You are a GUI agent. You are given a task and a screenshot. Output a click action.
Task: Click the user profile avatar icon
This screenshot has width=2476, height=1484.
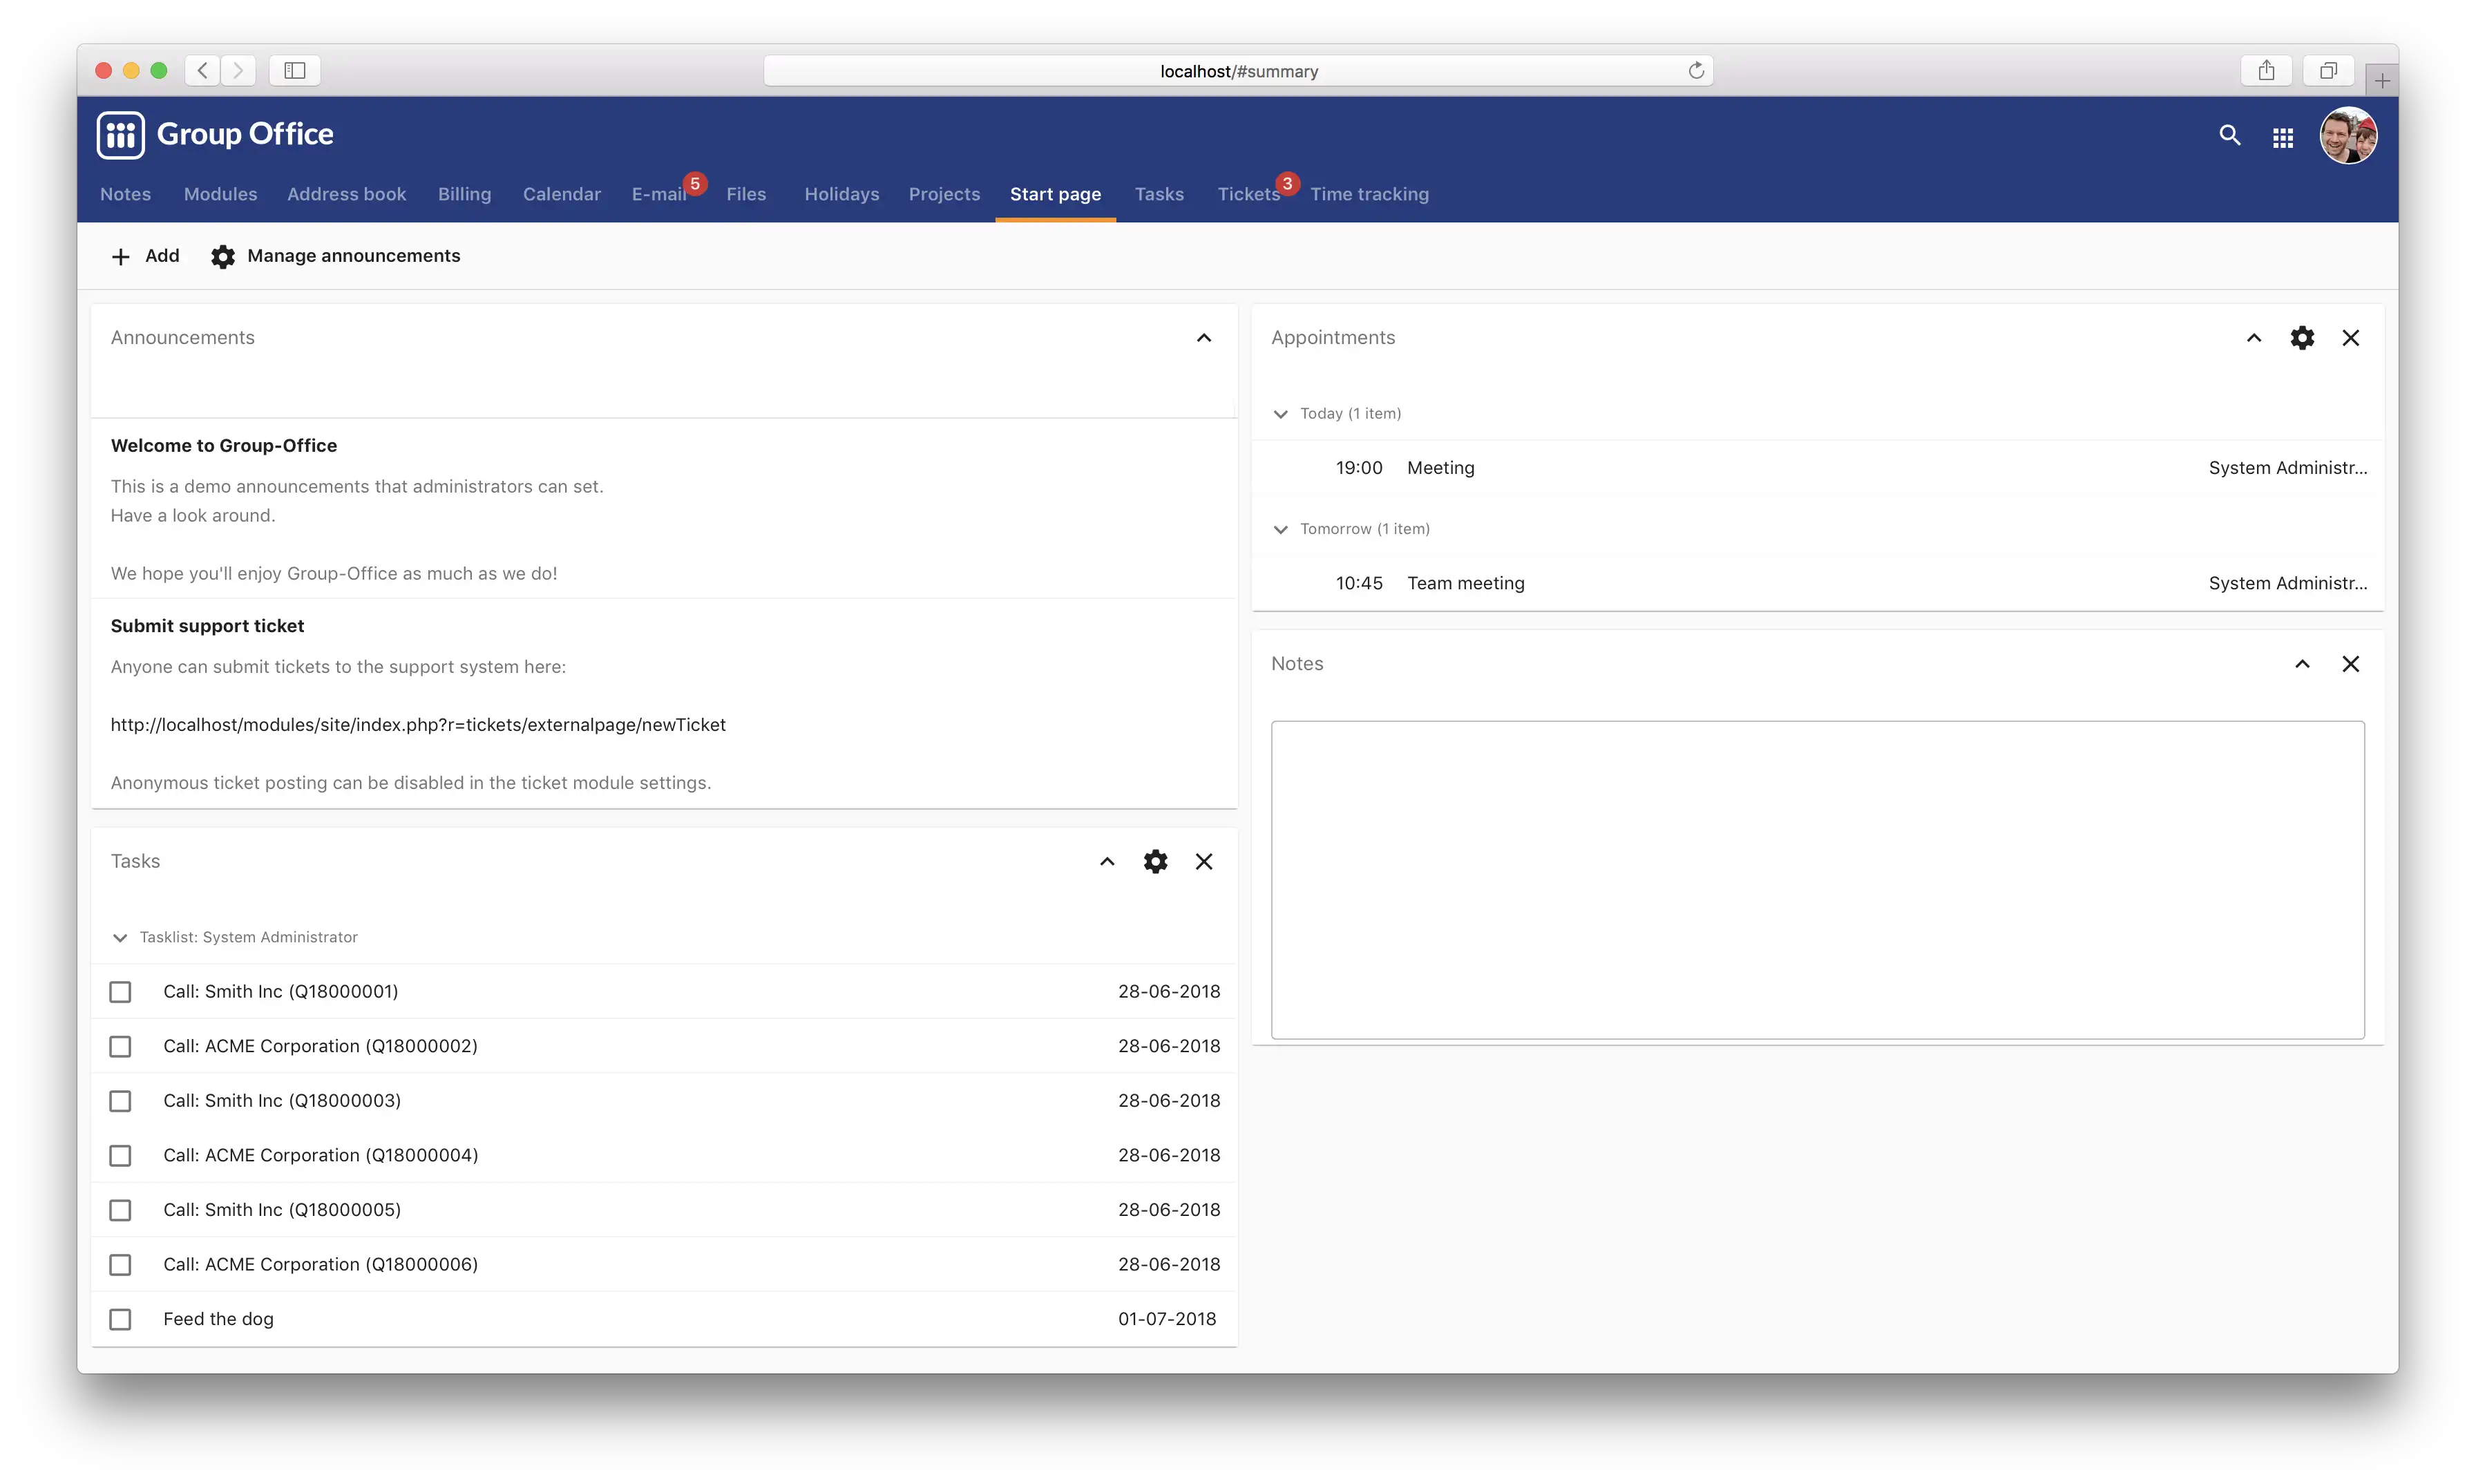[x=2349, y=134]
